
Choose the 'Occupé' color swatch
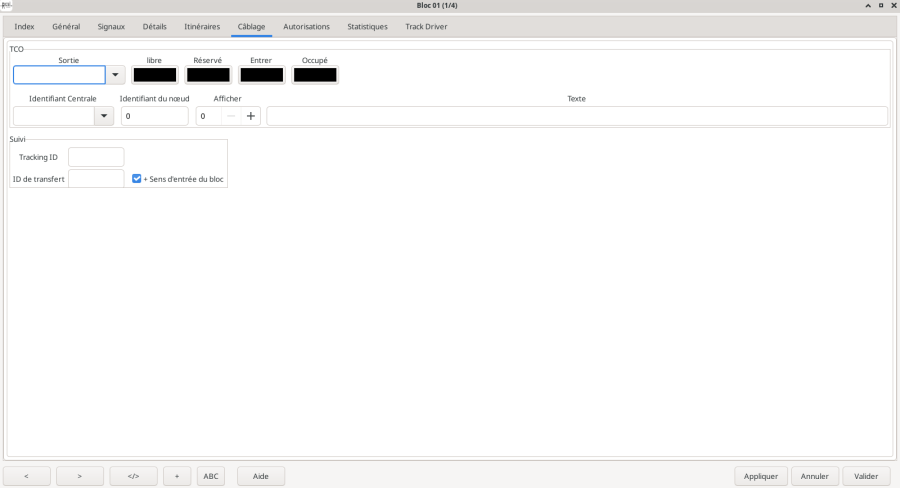click(315, 75)
